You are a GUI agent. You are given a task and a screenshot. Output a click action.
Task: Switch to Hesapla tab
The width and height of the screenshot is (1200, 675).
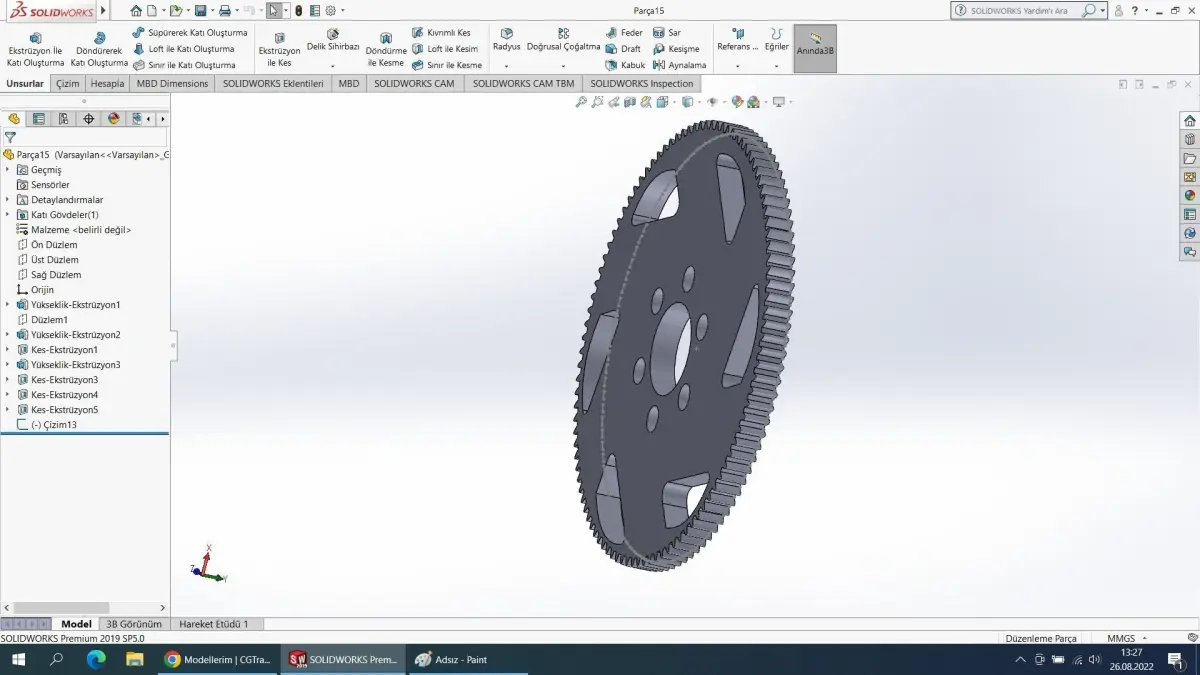(108, 84)
